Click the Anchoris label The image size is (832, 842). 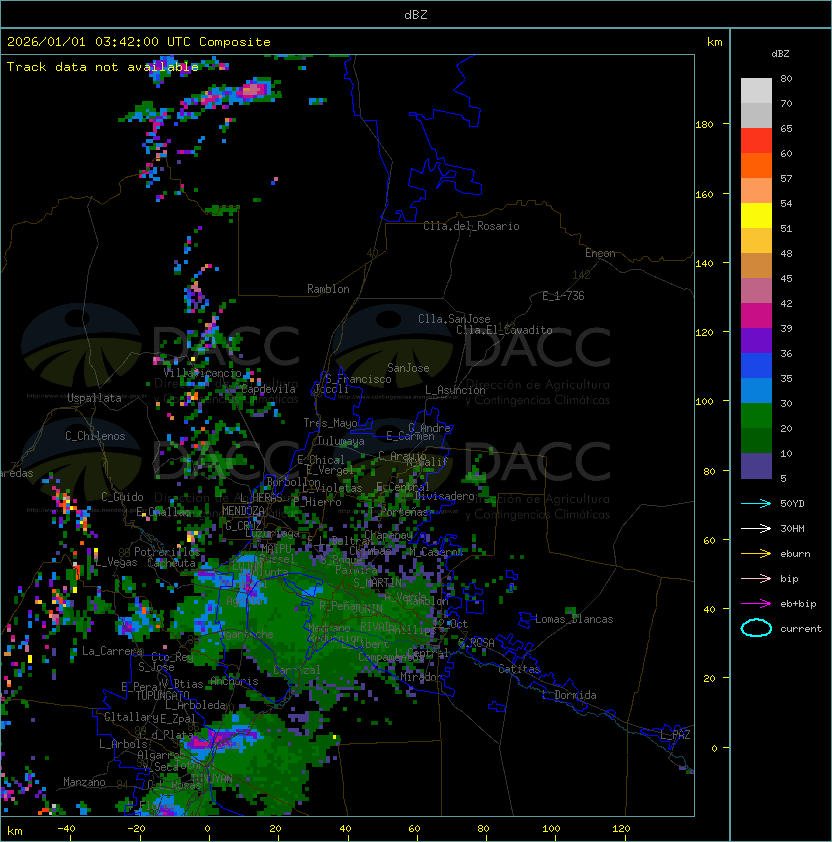(234, 681)
